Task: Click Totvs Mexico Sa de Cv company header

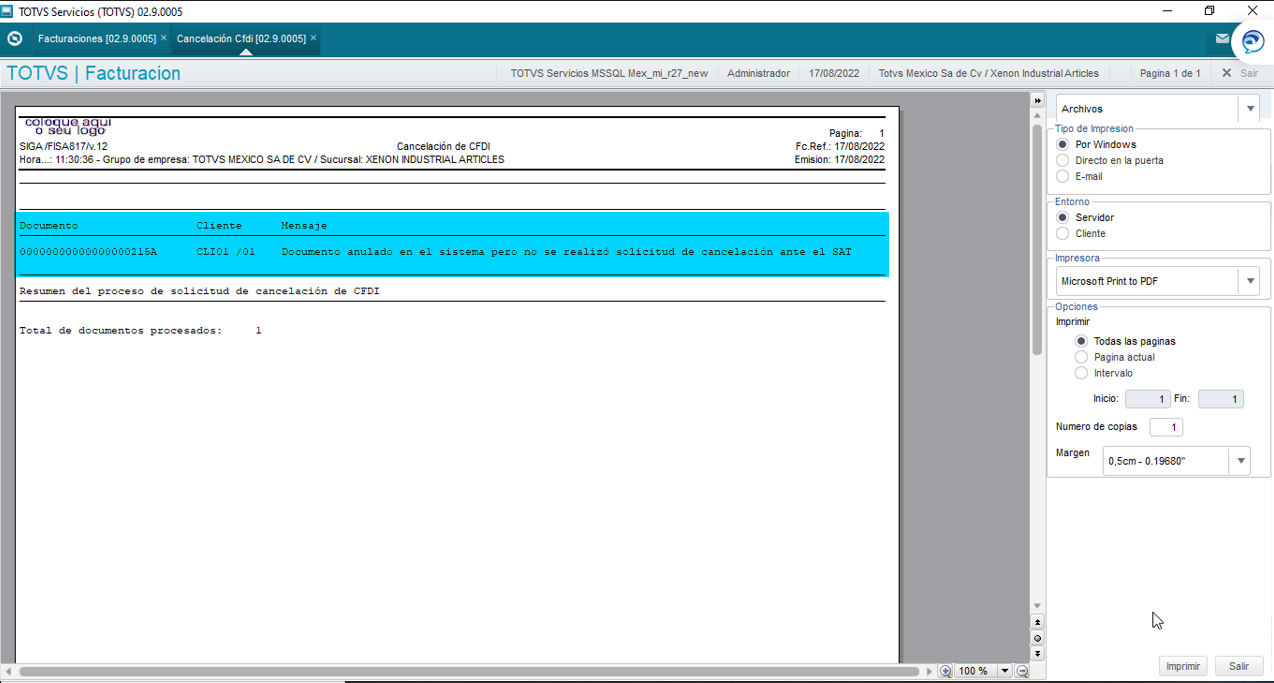Action: [988, 73]
